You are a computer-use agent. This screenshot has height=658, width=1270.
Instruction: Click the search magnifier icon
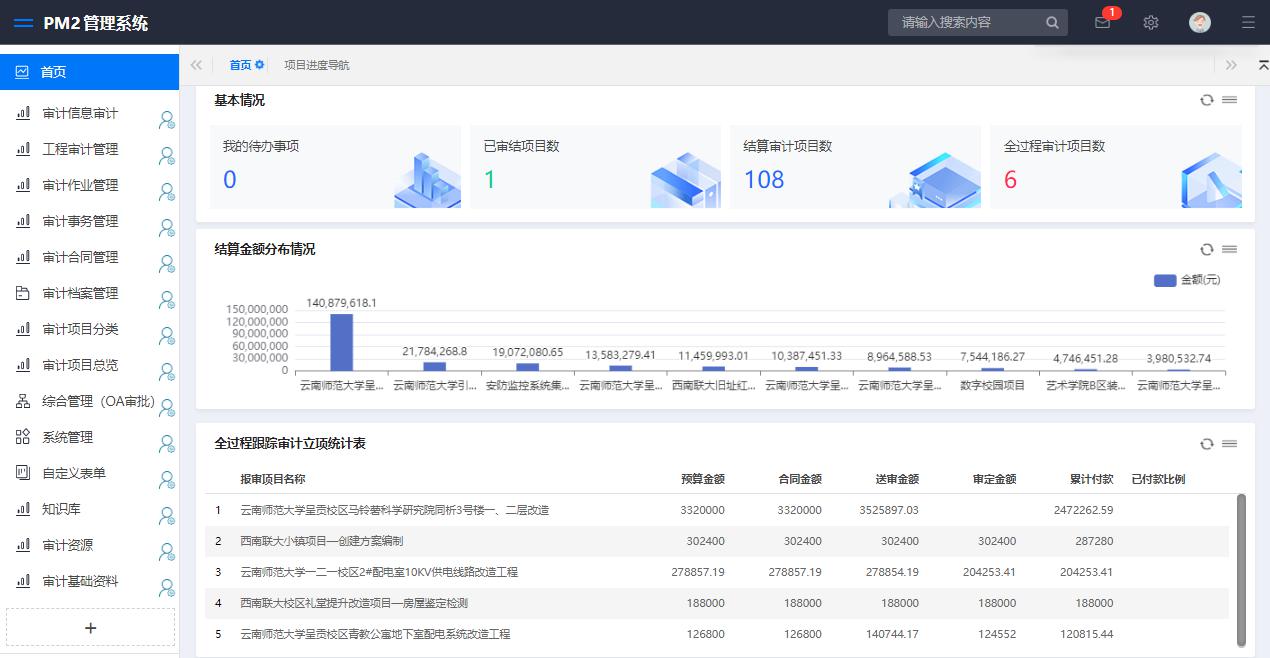[x=1052, y=23]
